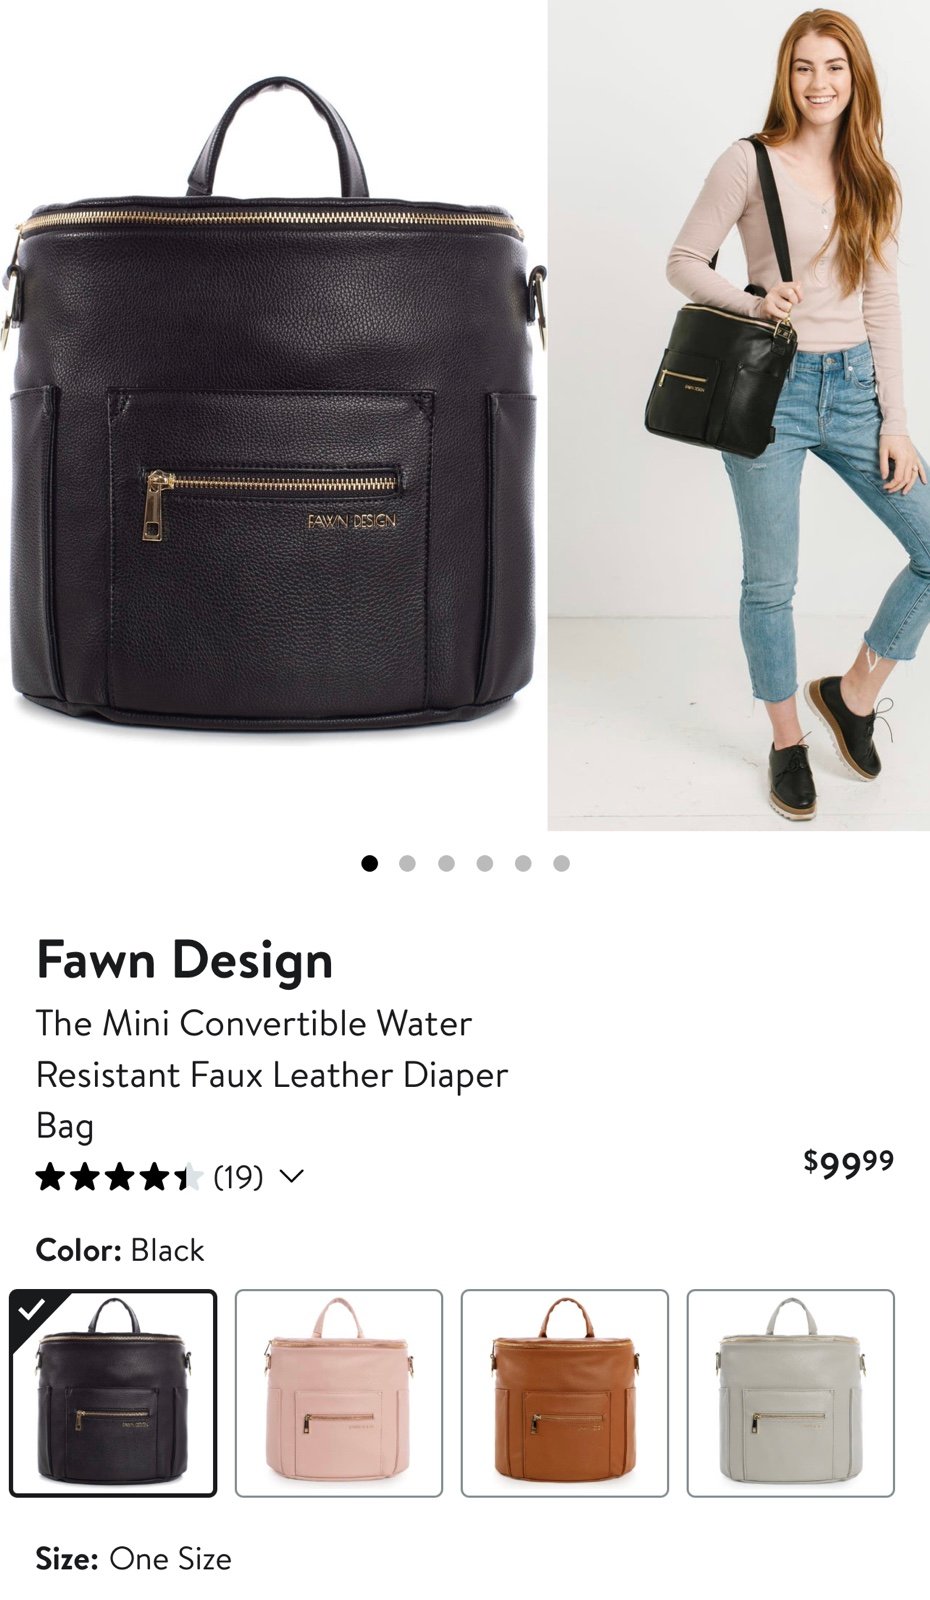Choose the gray diaper bag color
Image resolution: width=930 pixels, height=1600 pixels.
pos(791,1393)
